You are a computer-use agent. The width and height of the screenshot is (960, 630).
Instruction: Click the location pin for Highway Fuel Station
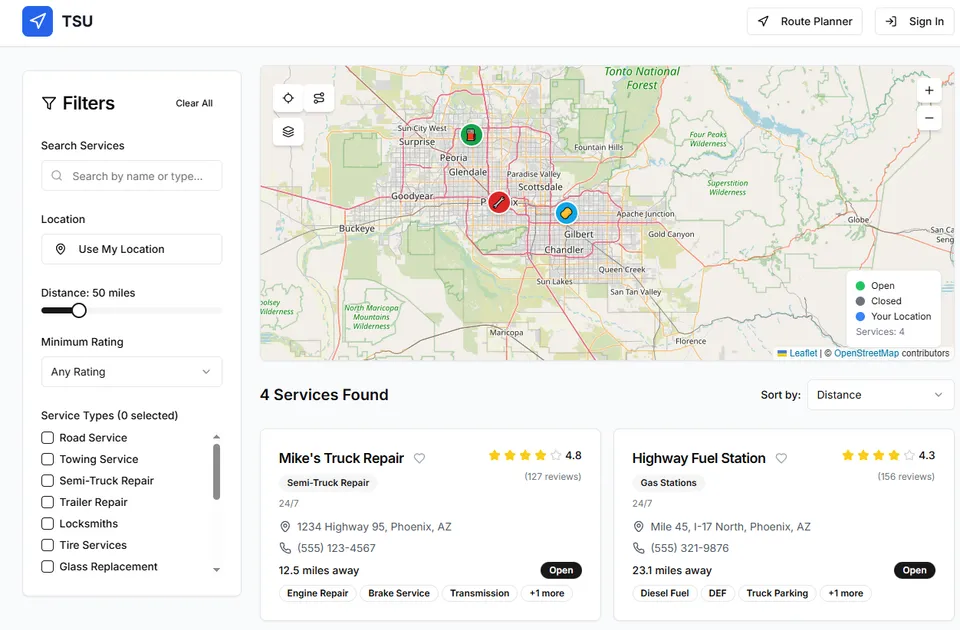[639, 527]
